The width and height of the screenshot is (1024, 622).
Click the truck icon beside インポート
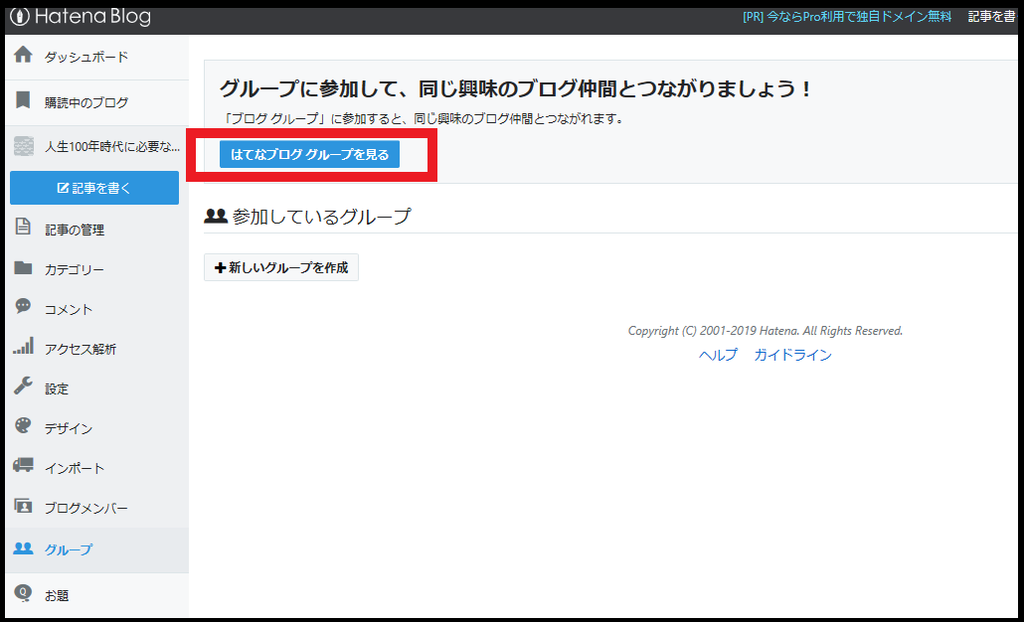23,466
